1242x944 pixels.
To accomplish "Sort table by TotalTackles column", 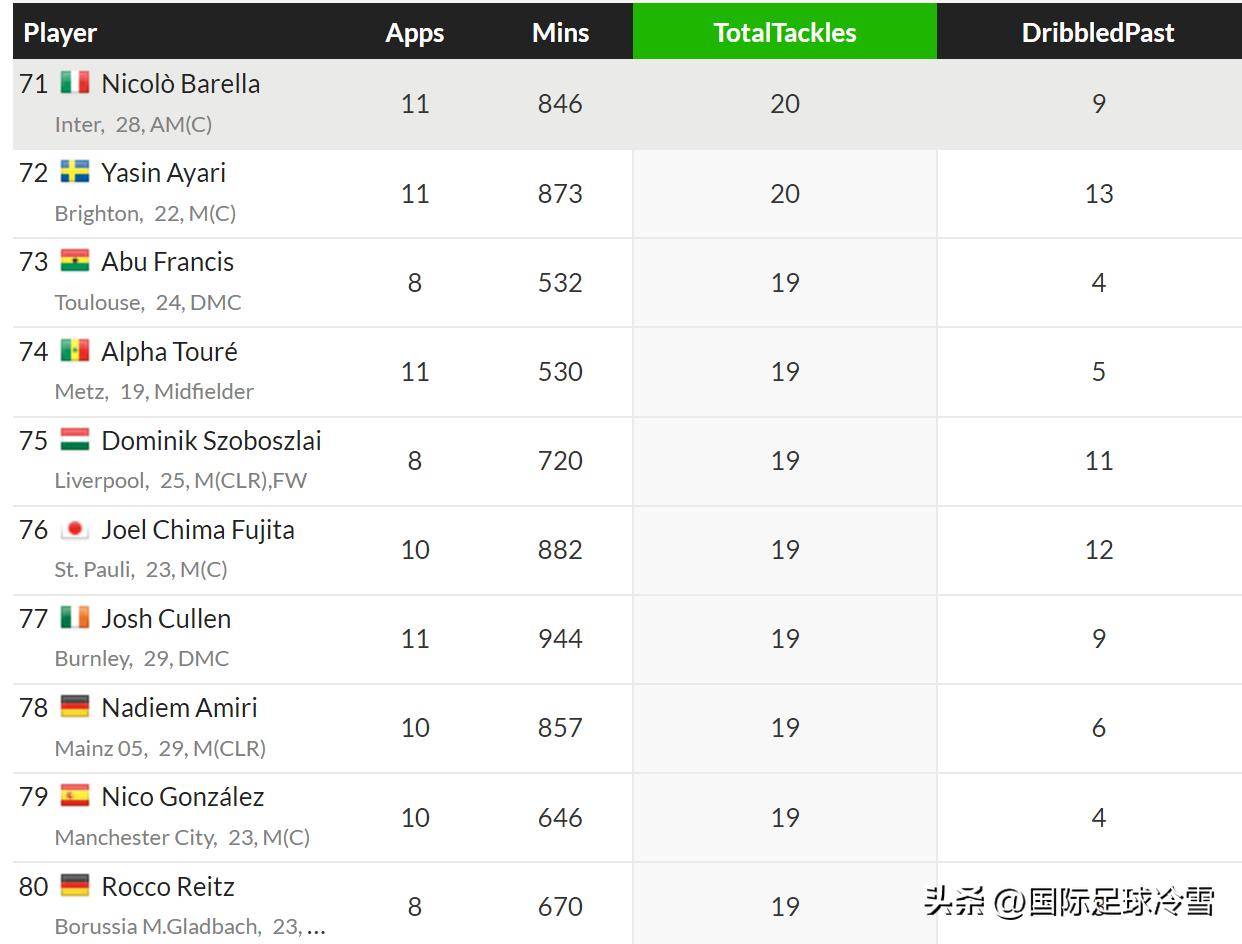I will coord(784,32).
